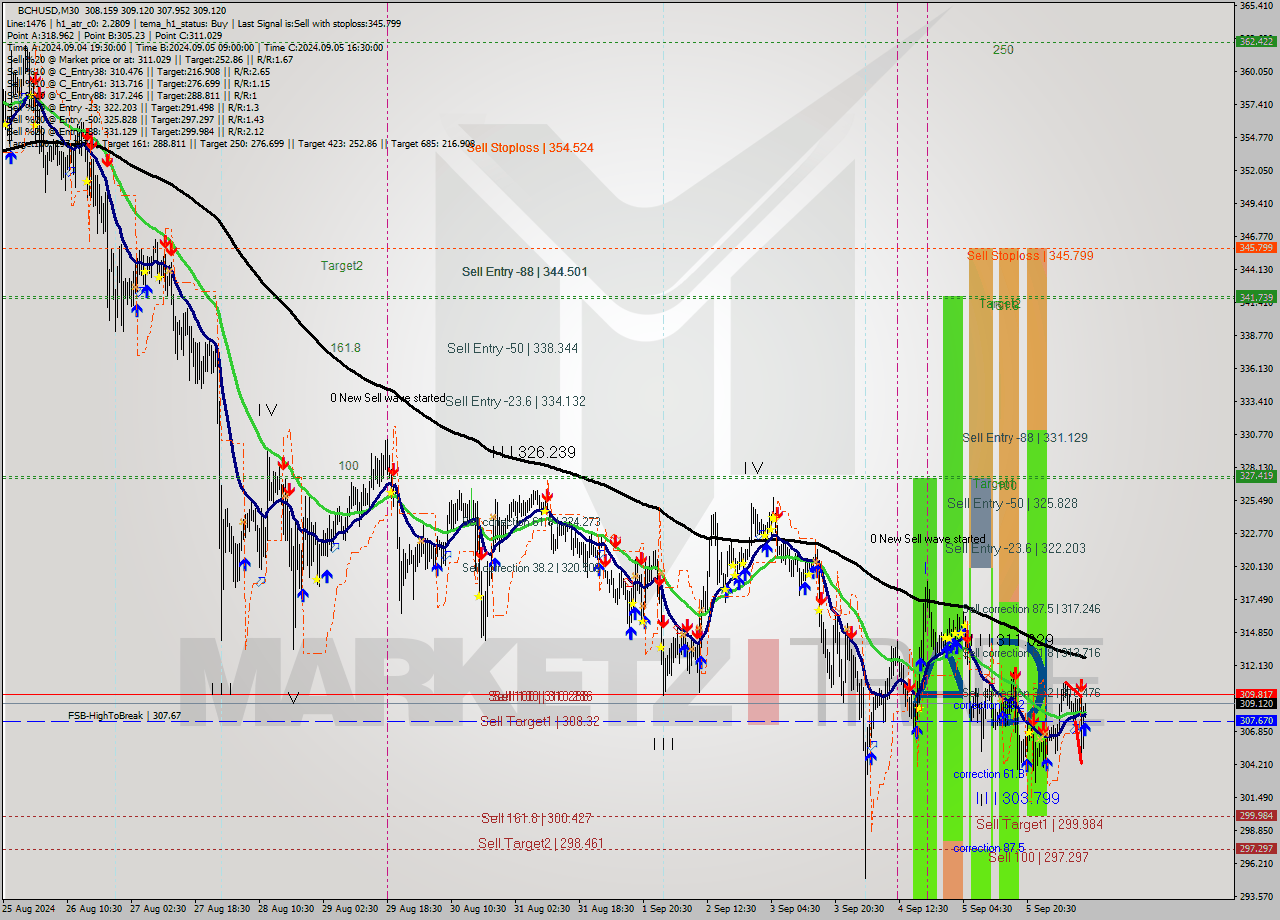
Task: Click the 'I I I 326.239' wave label
Action: [533, 453]
